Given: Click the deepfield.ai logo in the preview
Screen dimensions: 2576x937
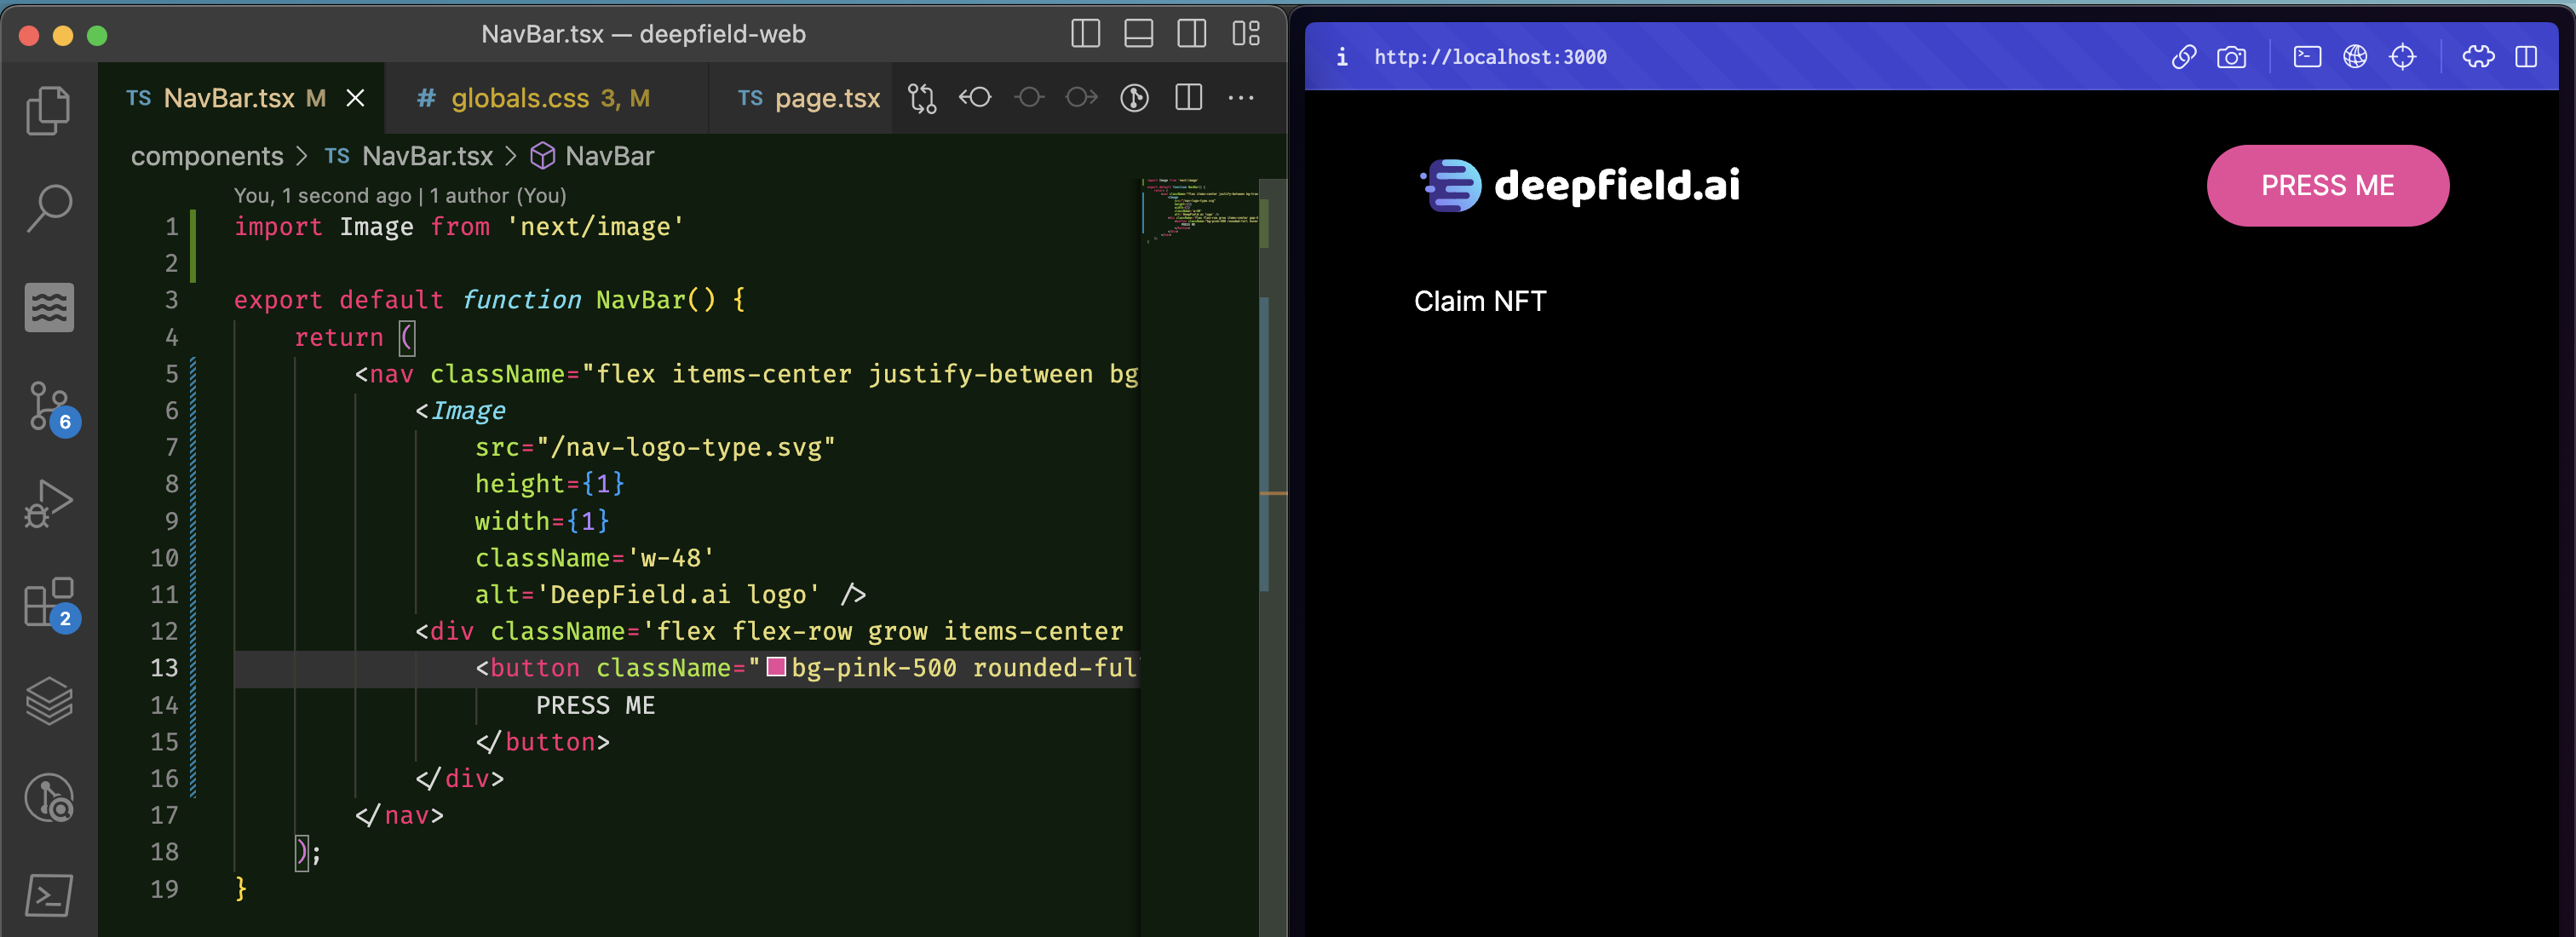Looking at the screenshot, I should [1579, 185].
